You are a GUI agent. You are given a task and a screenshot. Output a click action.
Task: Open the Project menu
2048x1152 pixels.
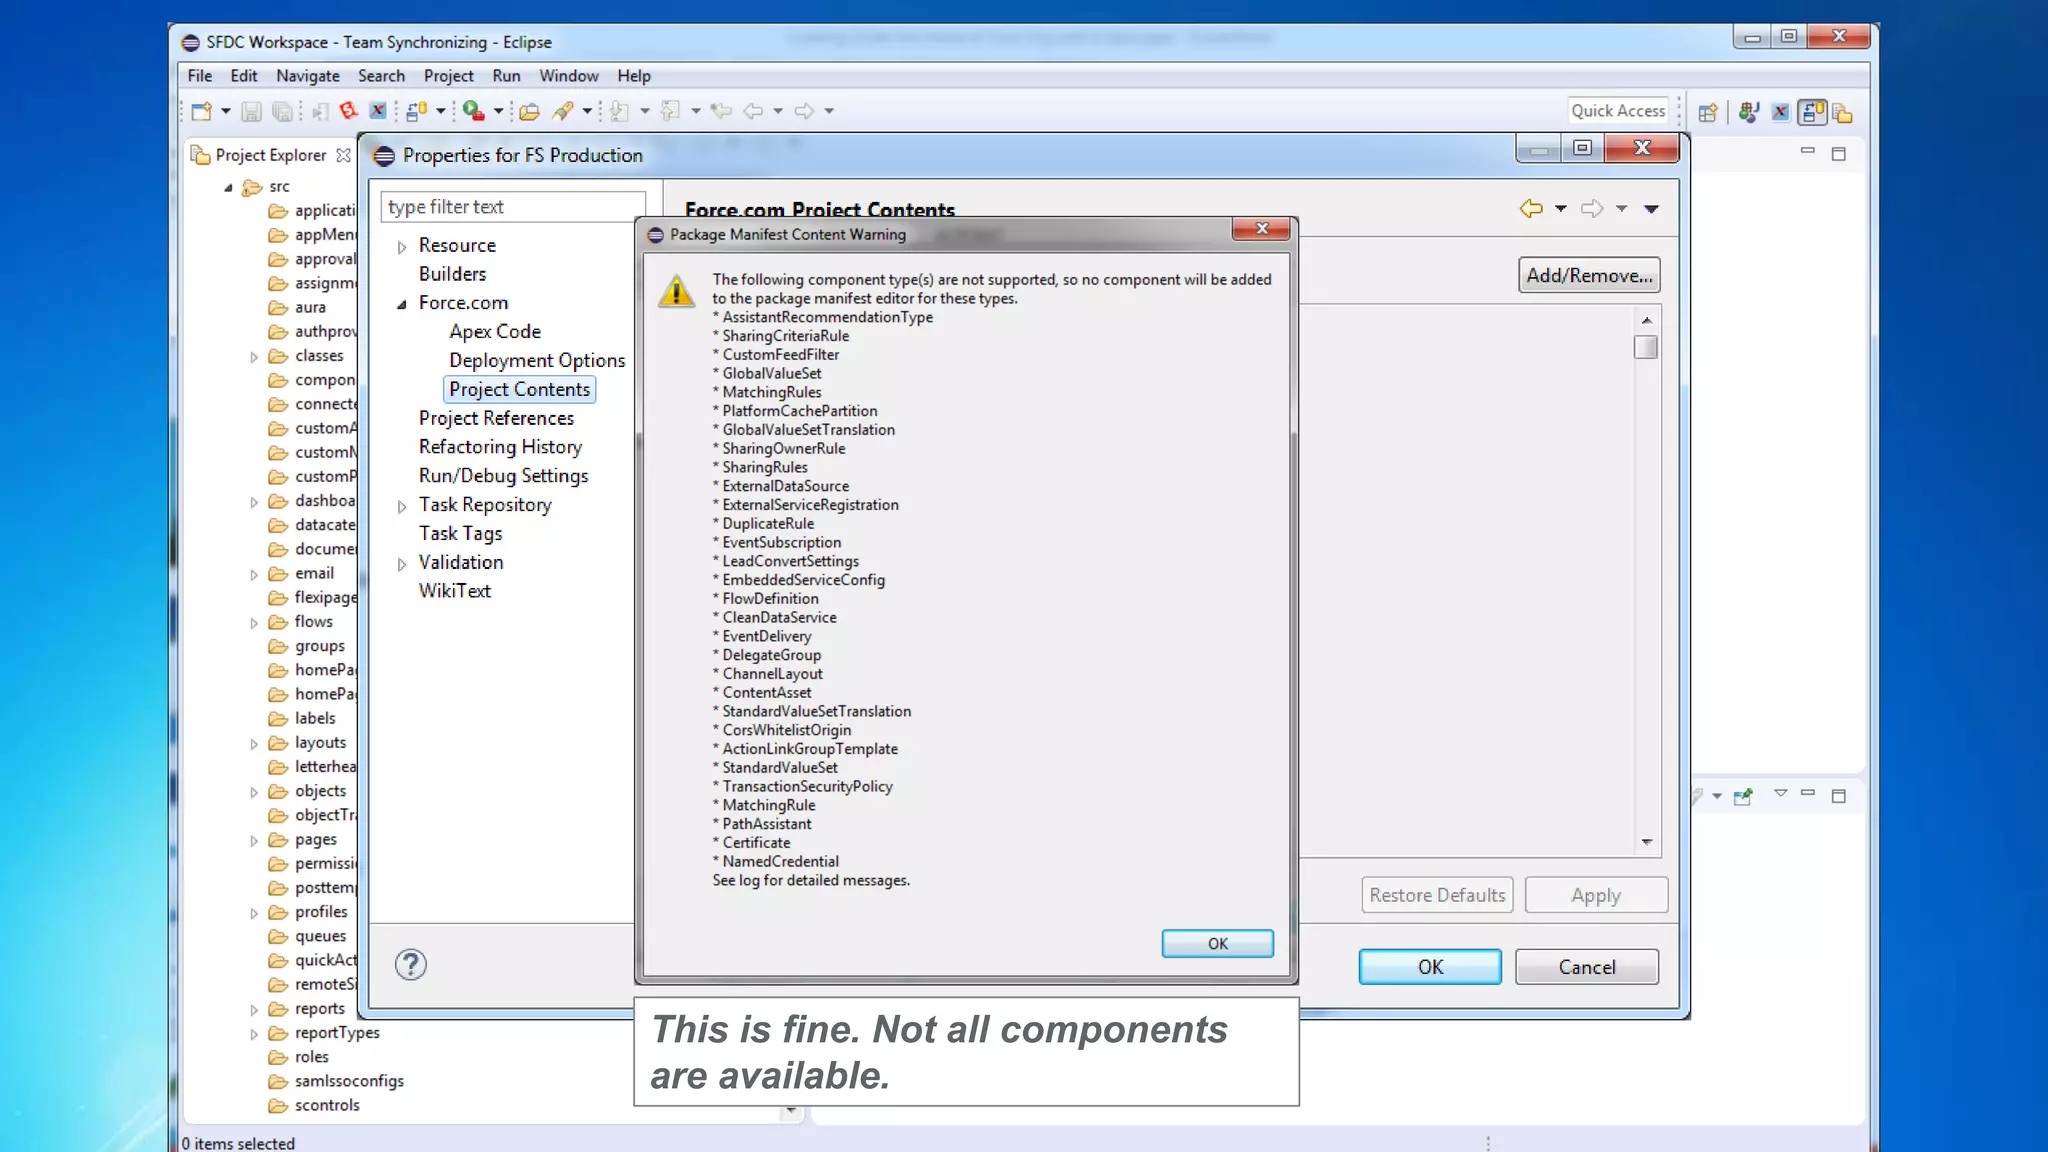tap(448, 76)
